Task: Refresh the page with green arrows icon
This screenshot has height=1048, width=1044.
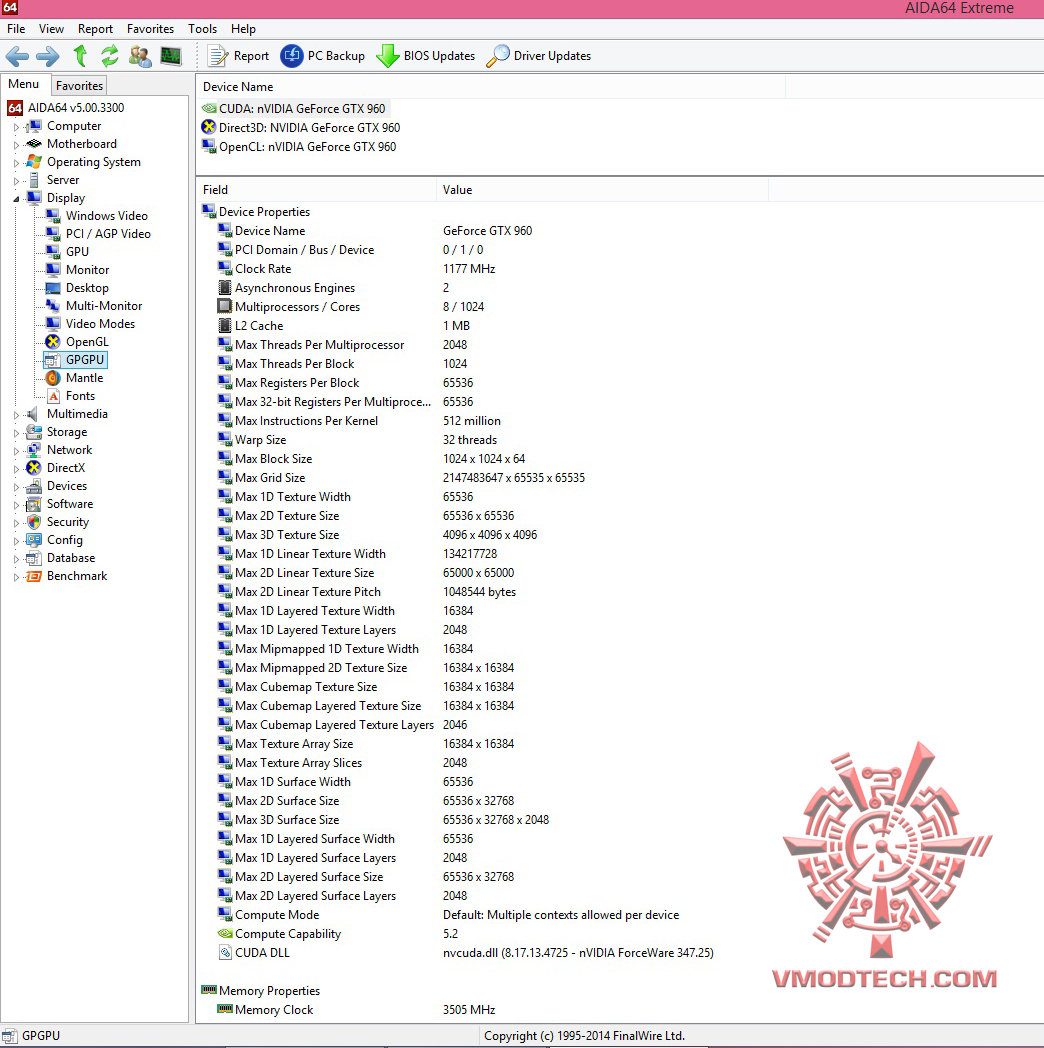Action: 110,56
